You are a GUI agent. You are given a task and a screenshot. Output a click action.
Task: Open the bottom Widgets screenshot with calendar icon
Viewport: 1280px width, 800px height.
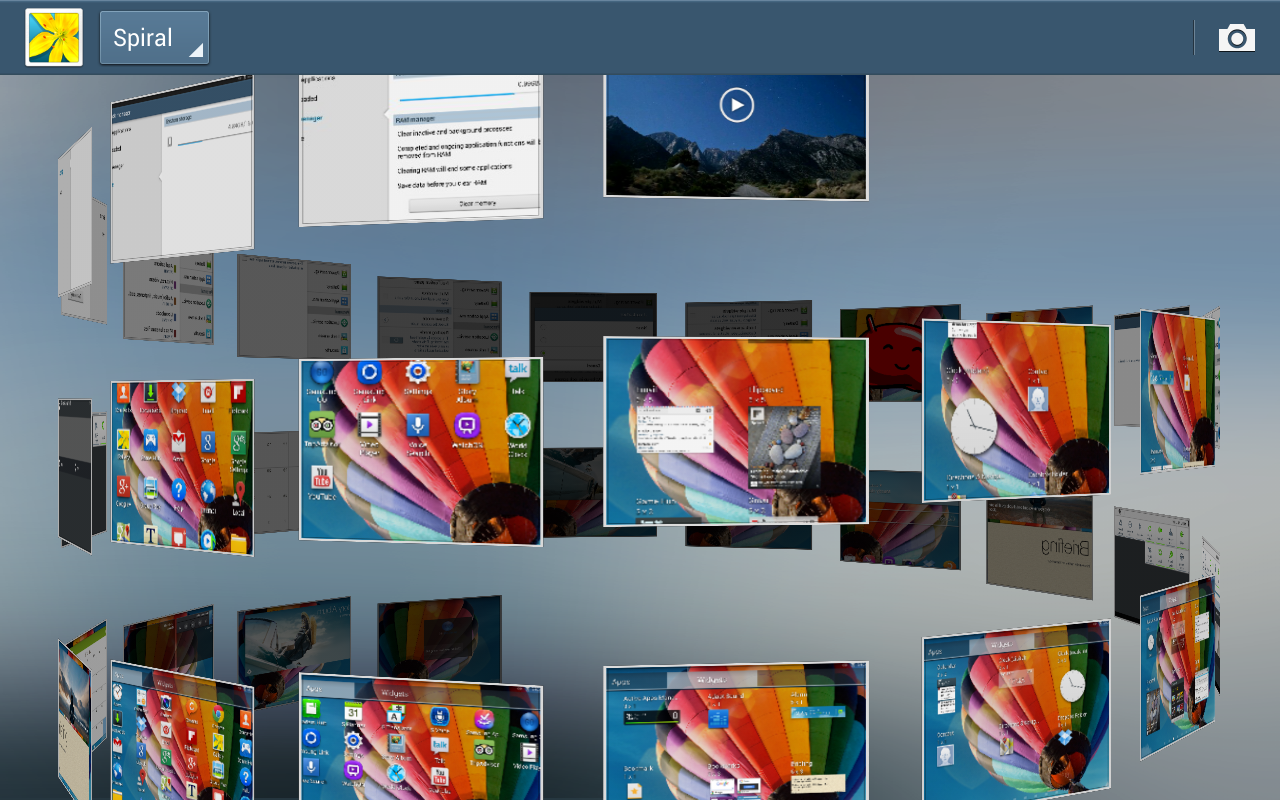pos(420,740)
